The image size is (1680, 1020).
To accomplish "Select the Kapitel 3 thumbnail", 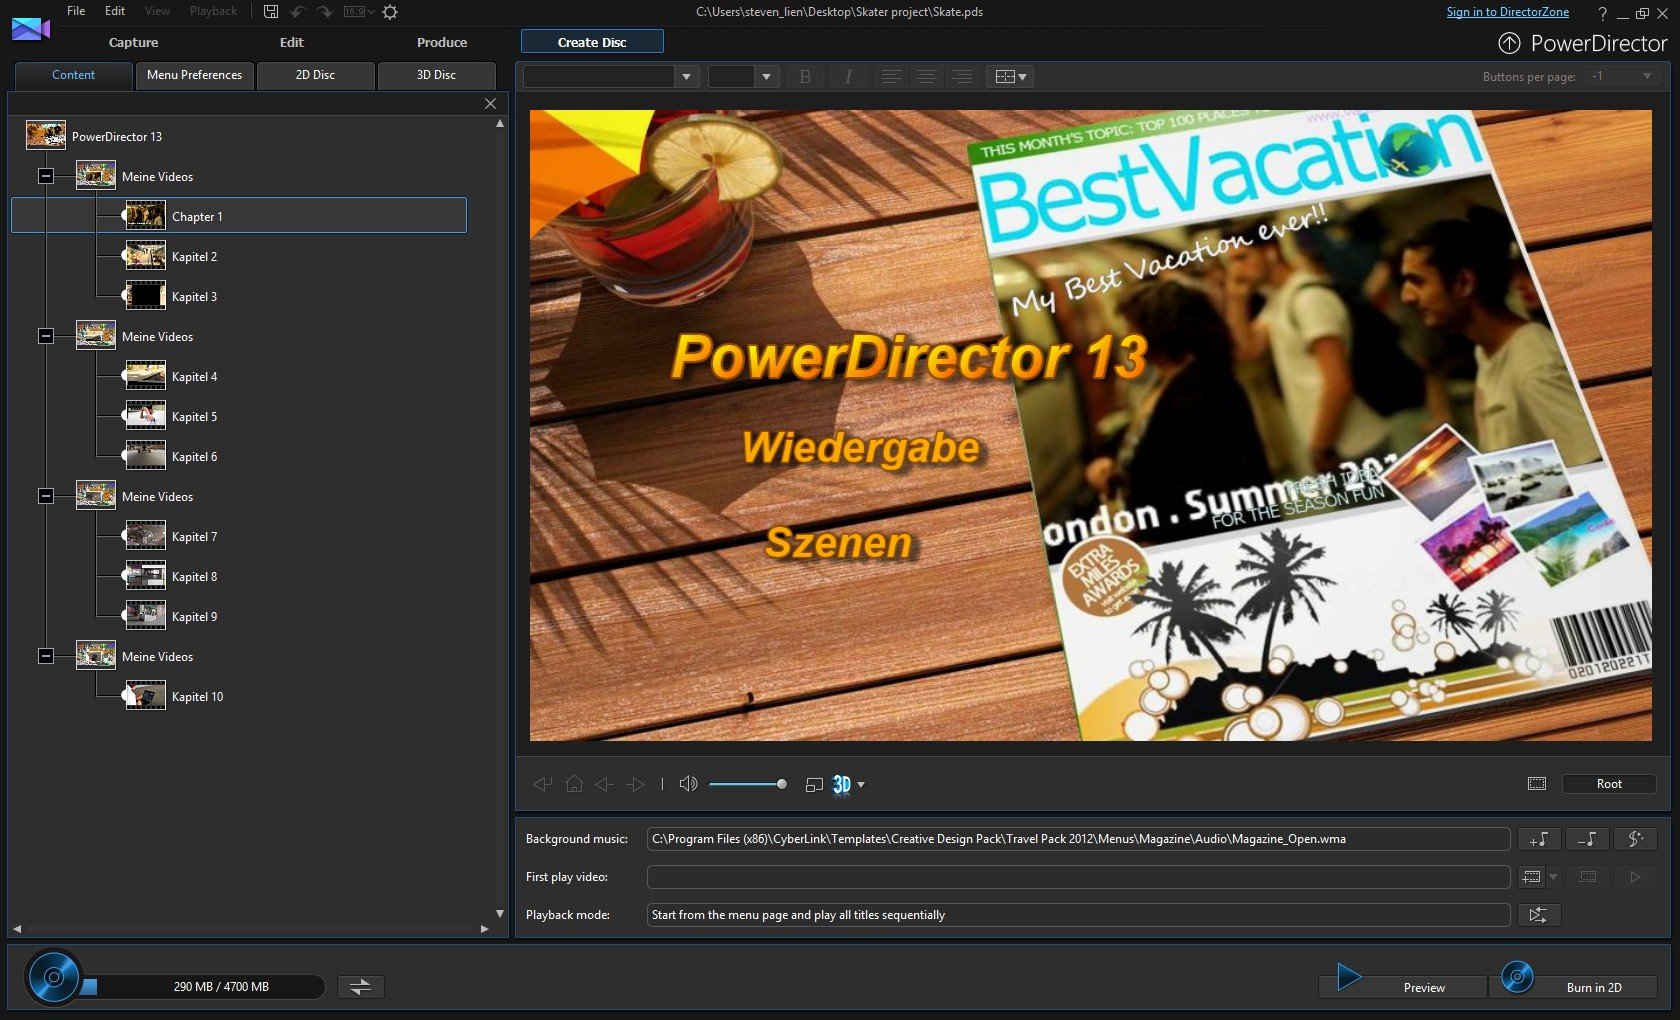I will coord(146,296).
